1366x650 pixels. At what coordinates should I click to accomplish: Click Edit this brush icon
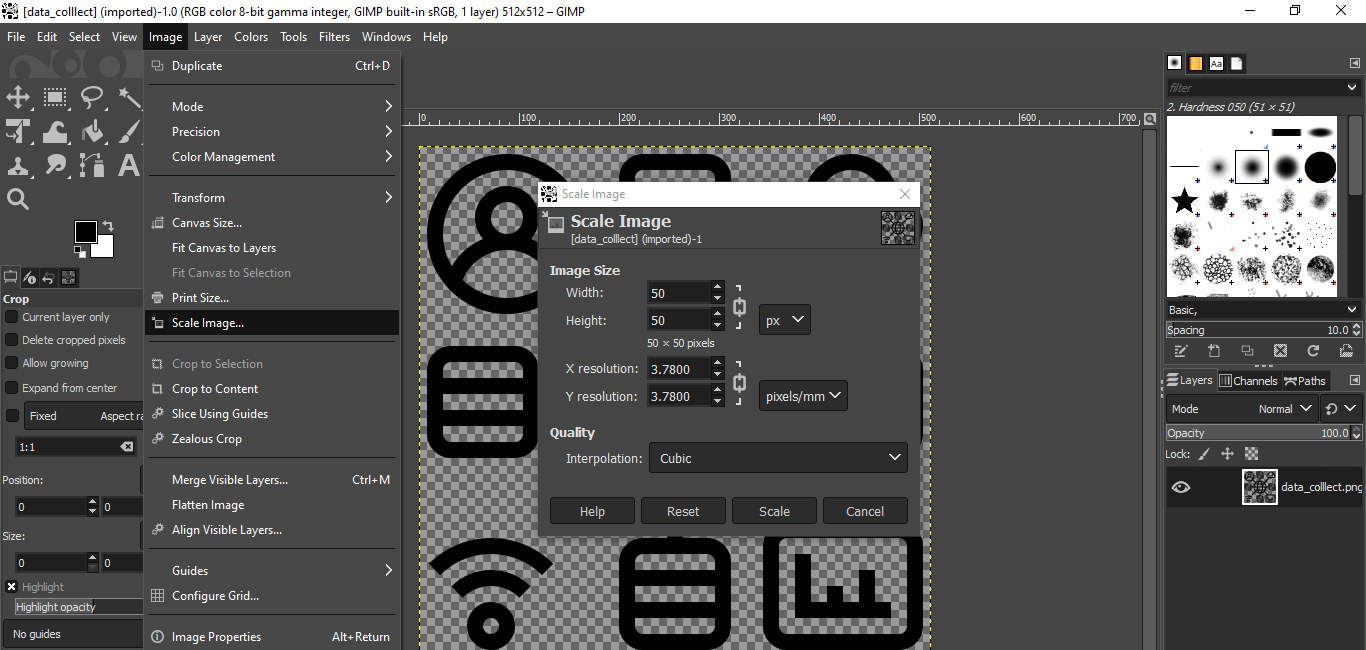[x=1181, y=351]
